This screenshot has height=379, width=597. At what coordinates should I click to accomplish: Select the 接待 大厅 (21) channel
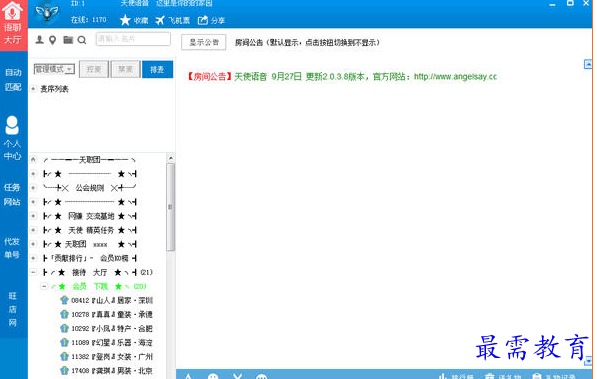point(98,272)
